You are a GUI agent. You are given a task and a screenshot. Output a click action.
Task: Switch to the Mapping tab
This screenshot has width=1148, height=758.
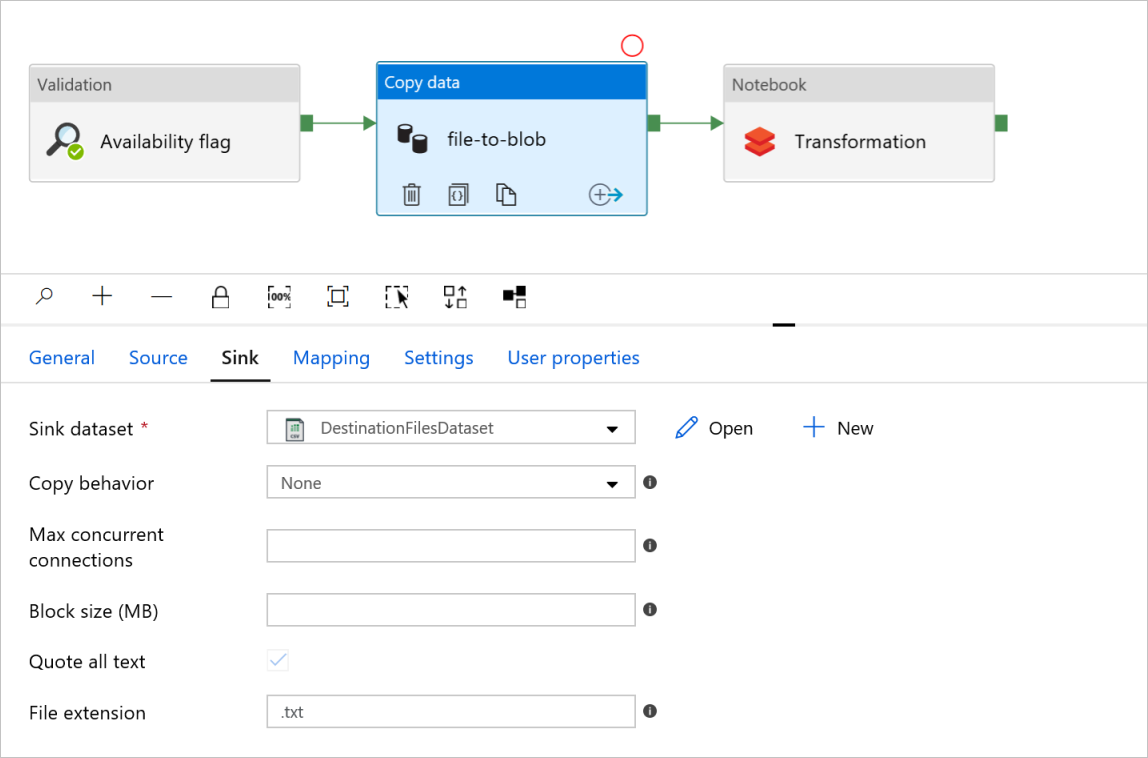331,357
